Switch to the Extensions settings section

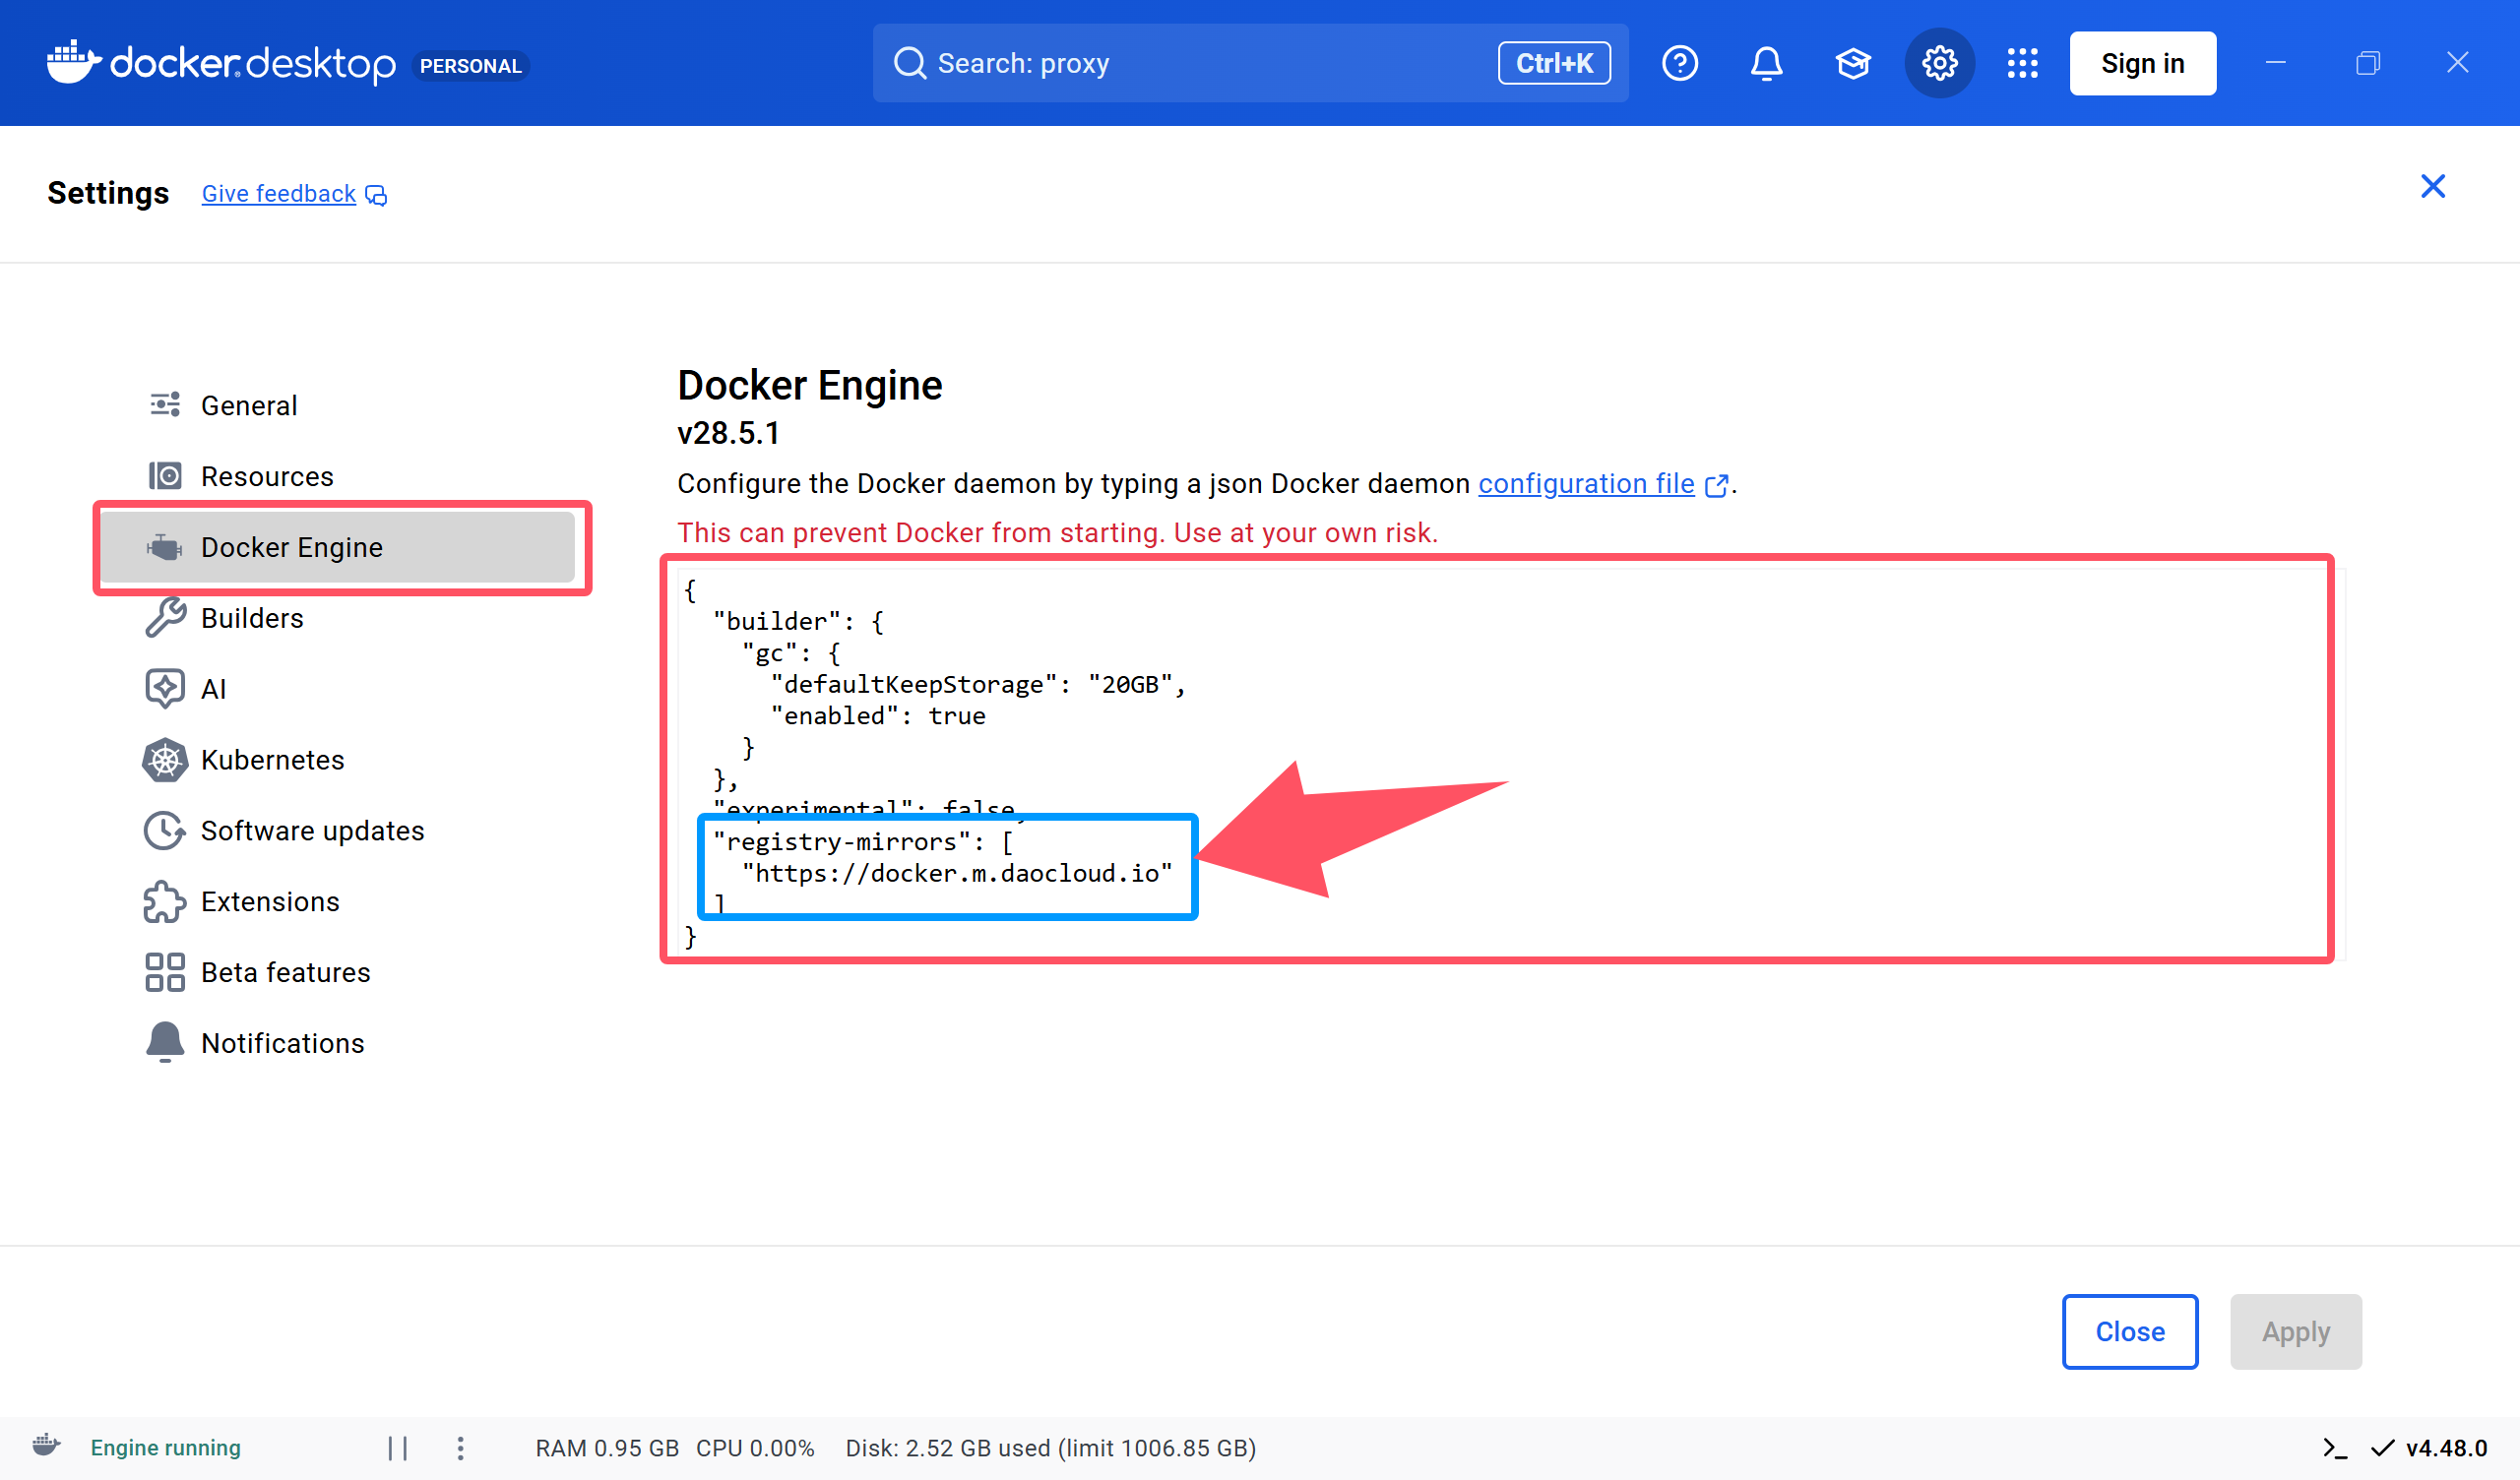click(x=270, y=901)
